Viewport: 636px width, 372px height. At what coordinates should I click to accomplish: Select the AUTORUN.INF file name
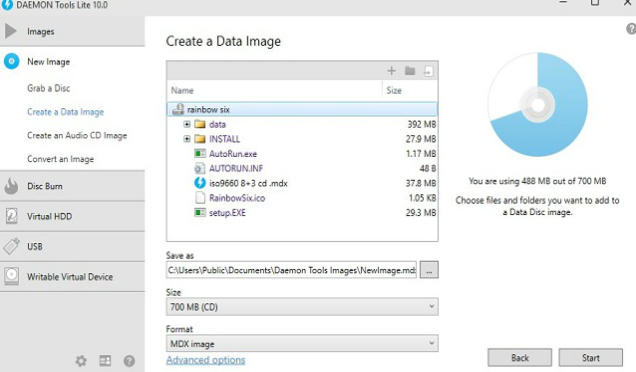(236, 168)
